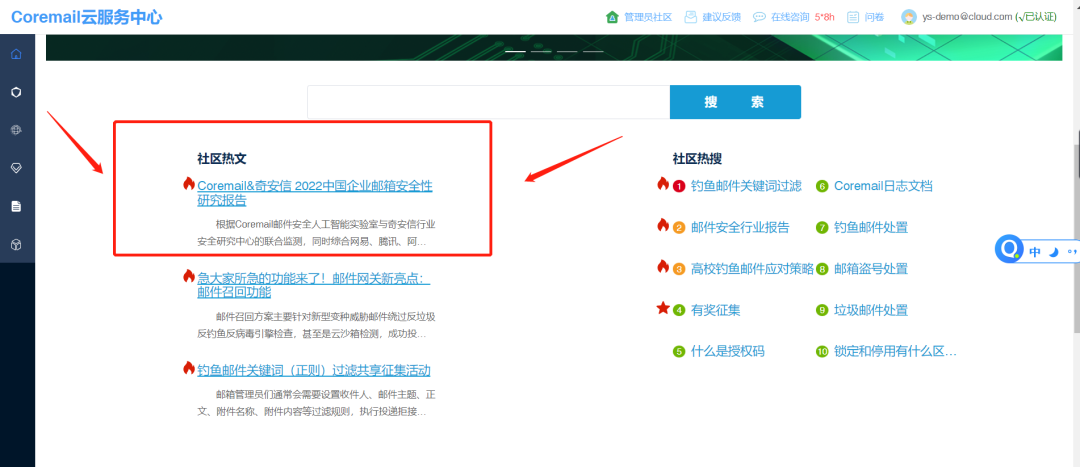Click the 管理员社区 house icon
Screen dimensions: 1080x467
[612, 17]
